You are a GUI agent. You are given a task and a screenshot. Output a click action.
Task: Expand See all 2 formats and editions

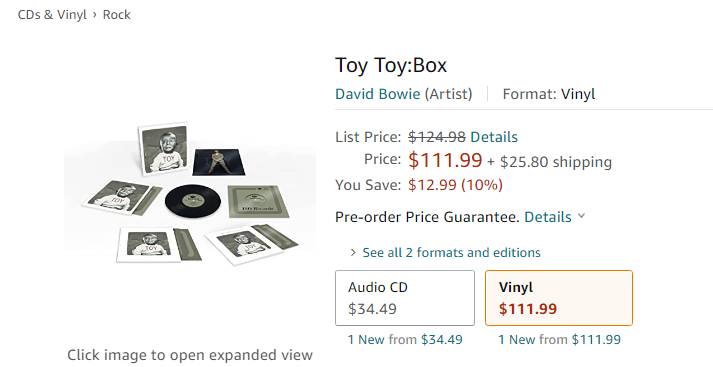[x=451, y=252]
